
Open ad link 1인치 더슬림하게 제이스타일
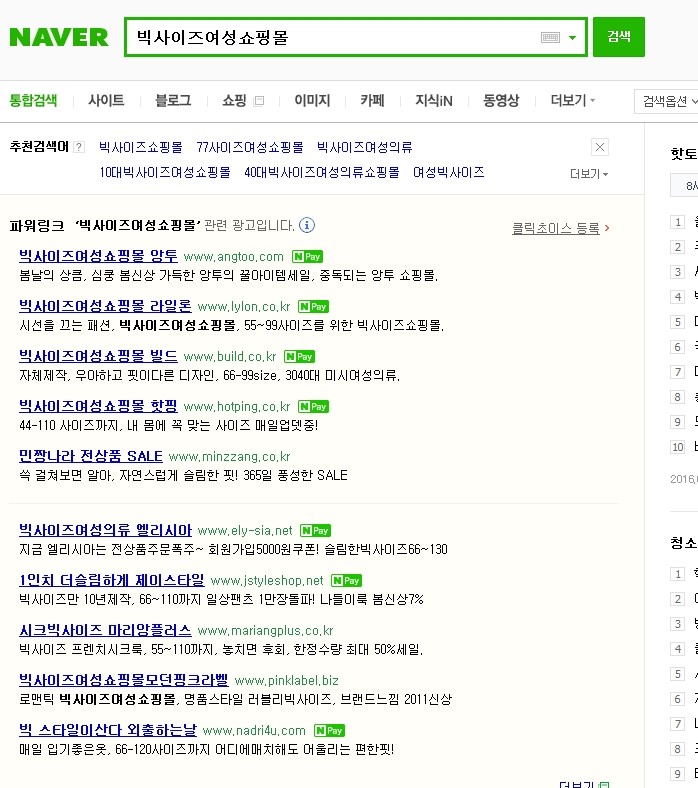click(x=112, y=580)
